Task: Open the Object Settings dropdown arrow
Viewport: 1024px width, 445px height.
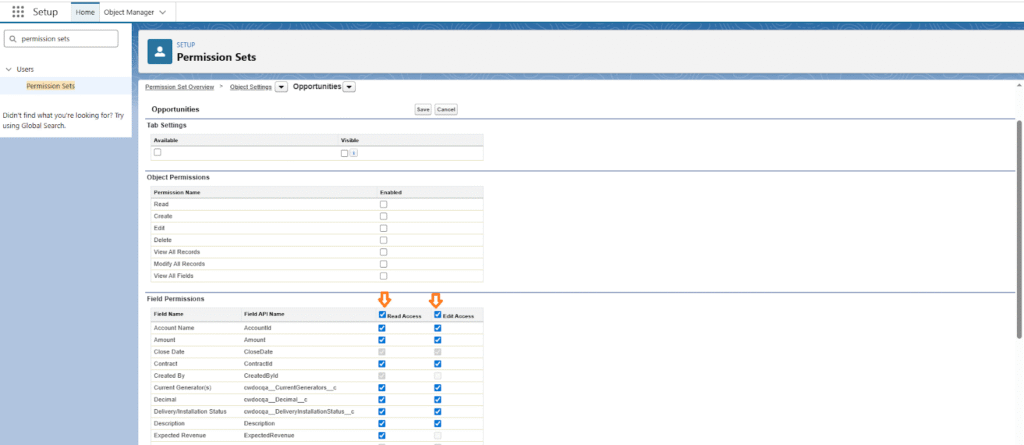Action: tap(281, 87)
